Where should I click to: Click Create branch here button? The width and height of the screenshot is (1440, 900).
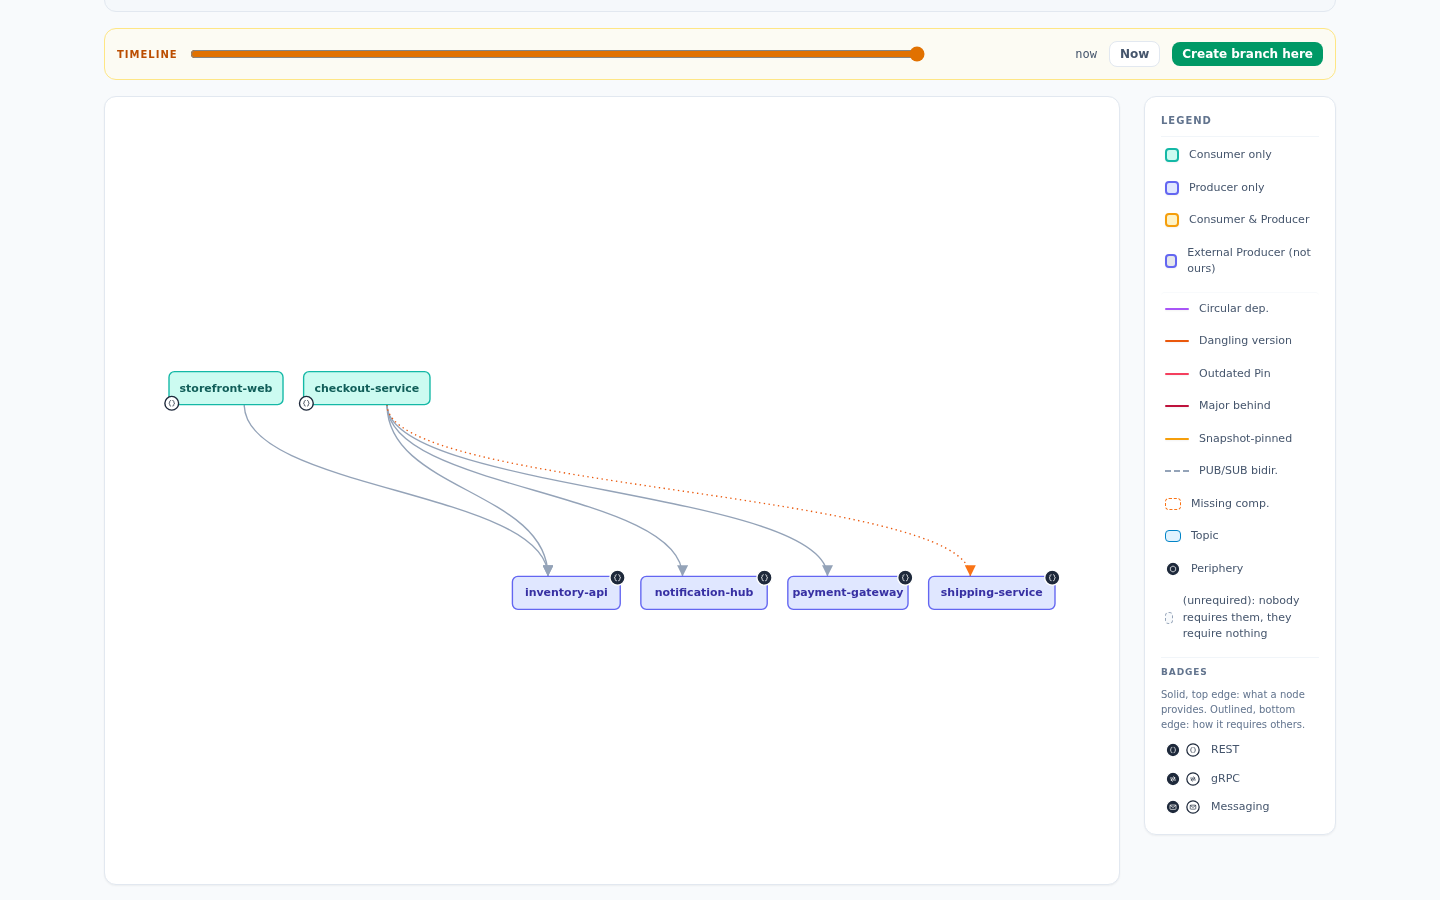(x=1247, y=54)
